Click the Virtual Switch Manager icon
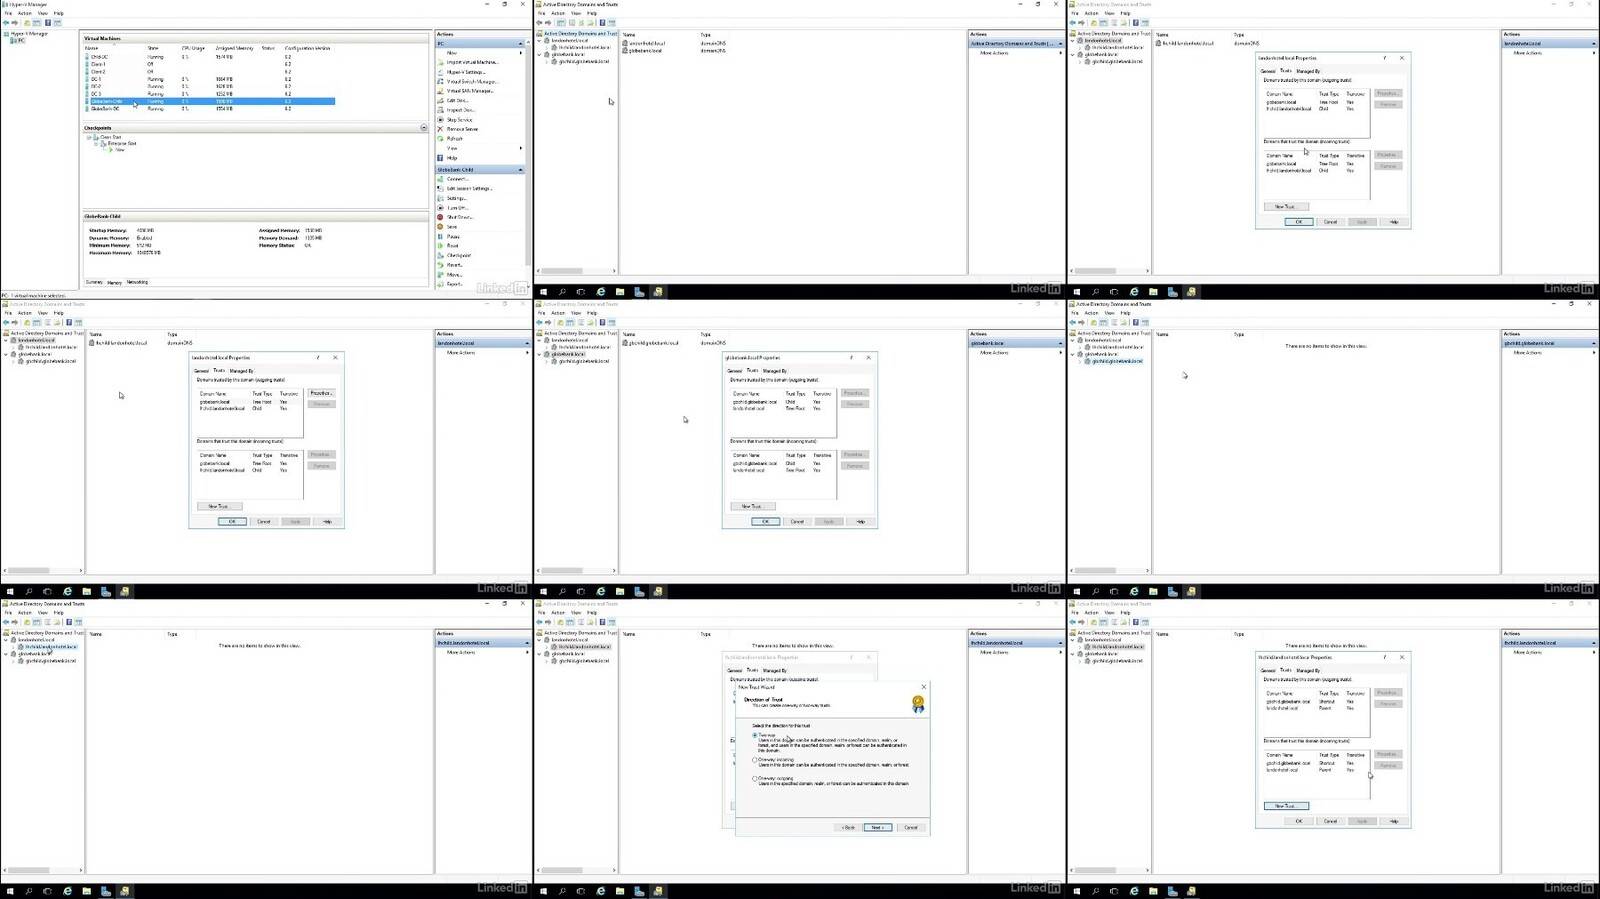Image resolution: width=1600 pixels, height=899 pixels. pos(440,81)
